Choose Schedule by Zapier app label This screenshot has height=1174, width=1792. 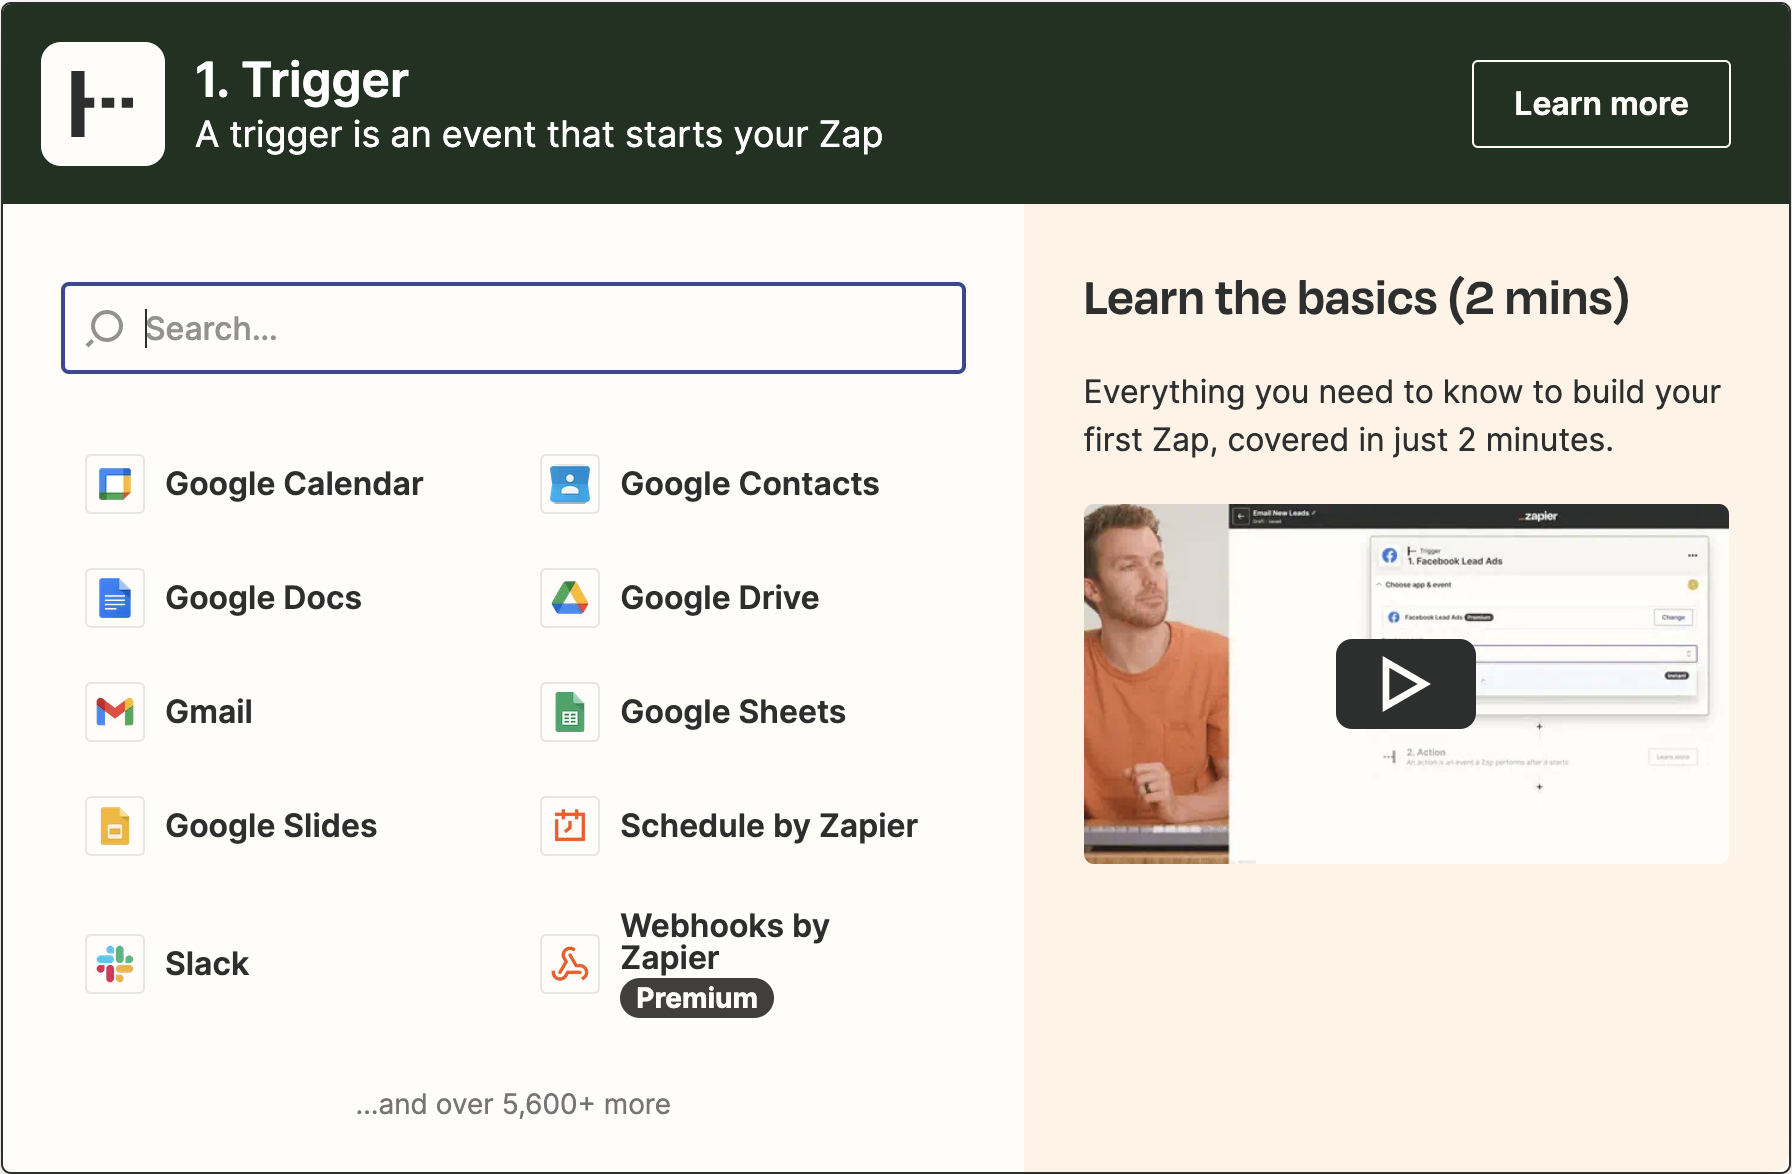coord(769,826)
